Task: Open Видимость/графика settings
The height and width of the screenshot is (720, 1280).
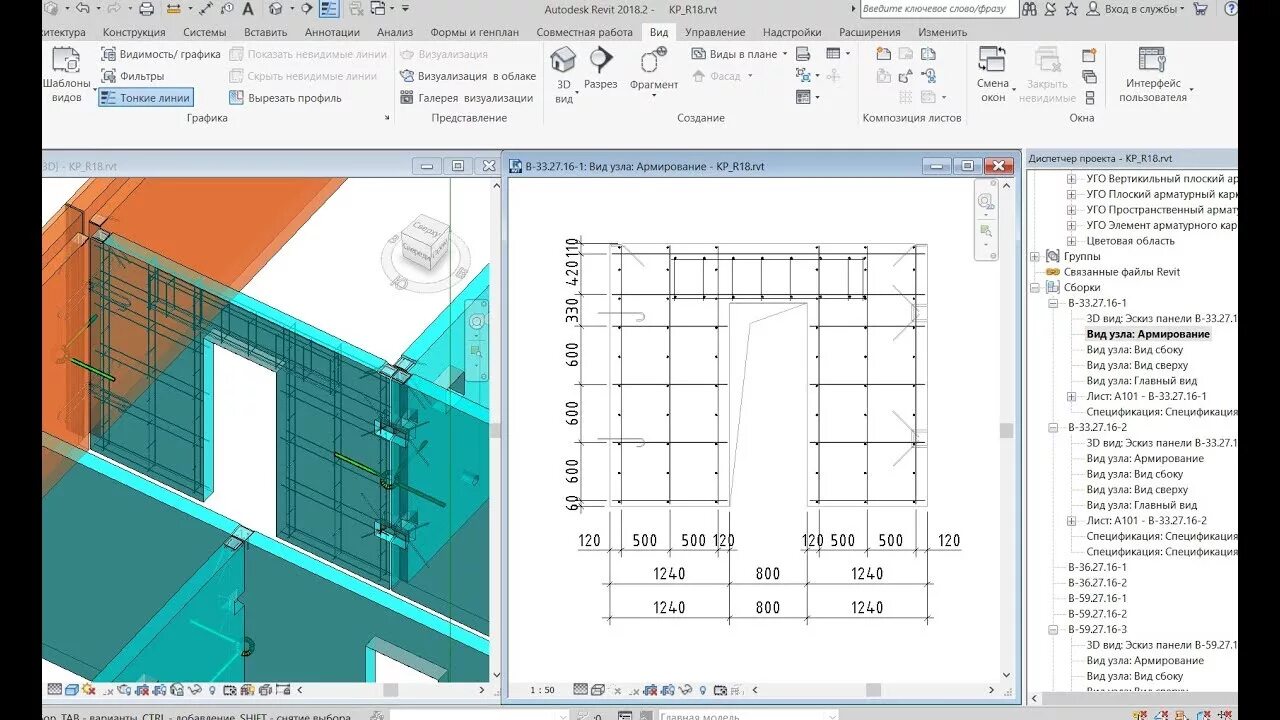Action: [x=160, y=54]
